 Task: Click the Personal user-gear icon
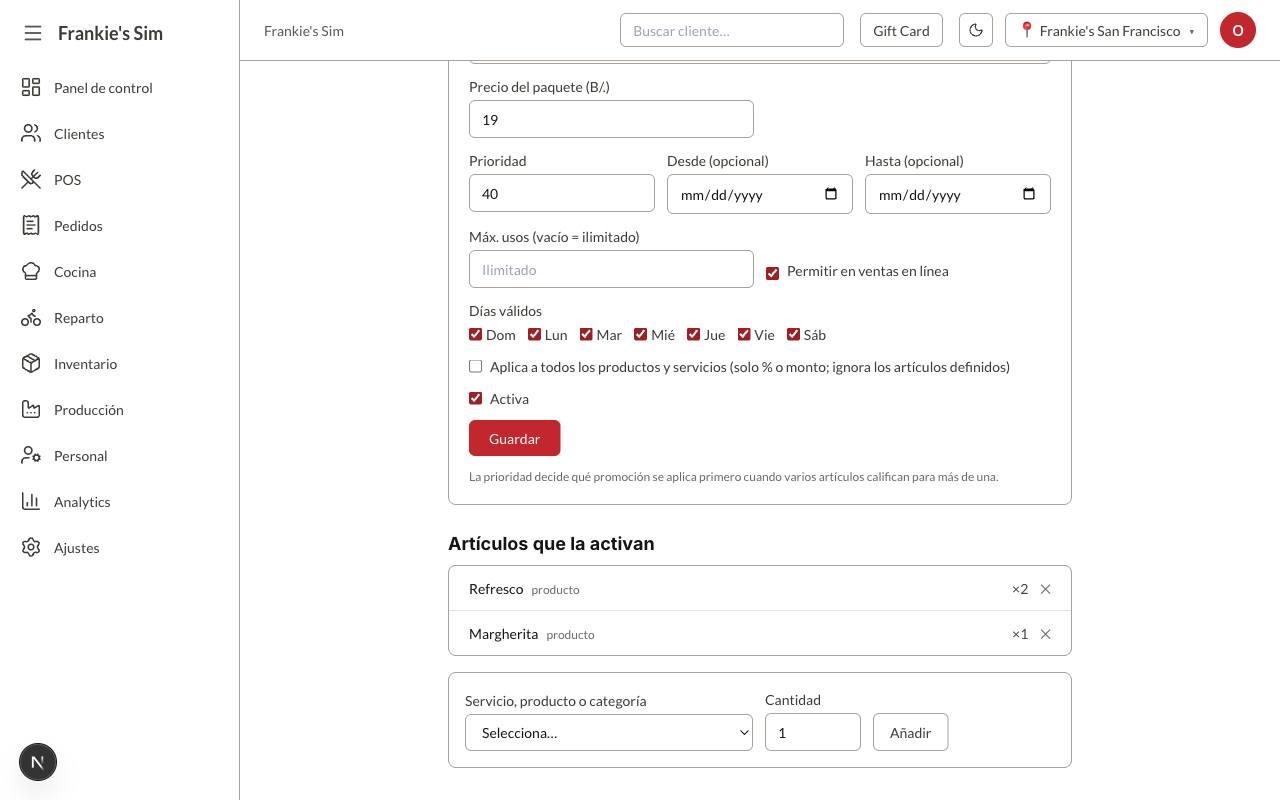coord(31,456)
